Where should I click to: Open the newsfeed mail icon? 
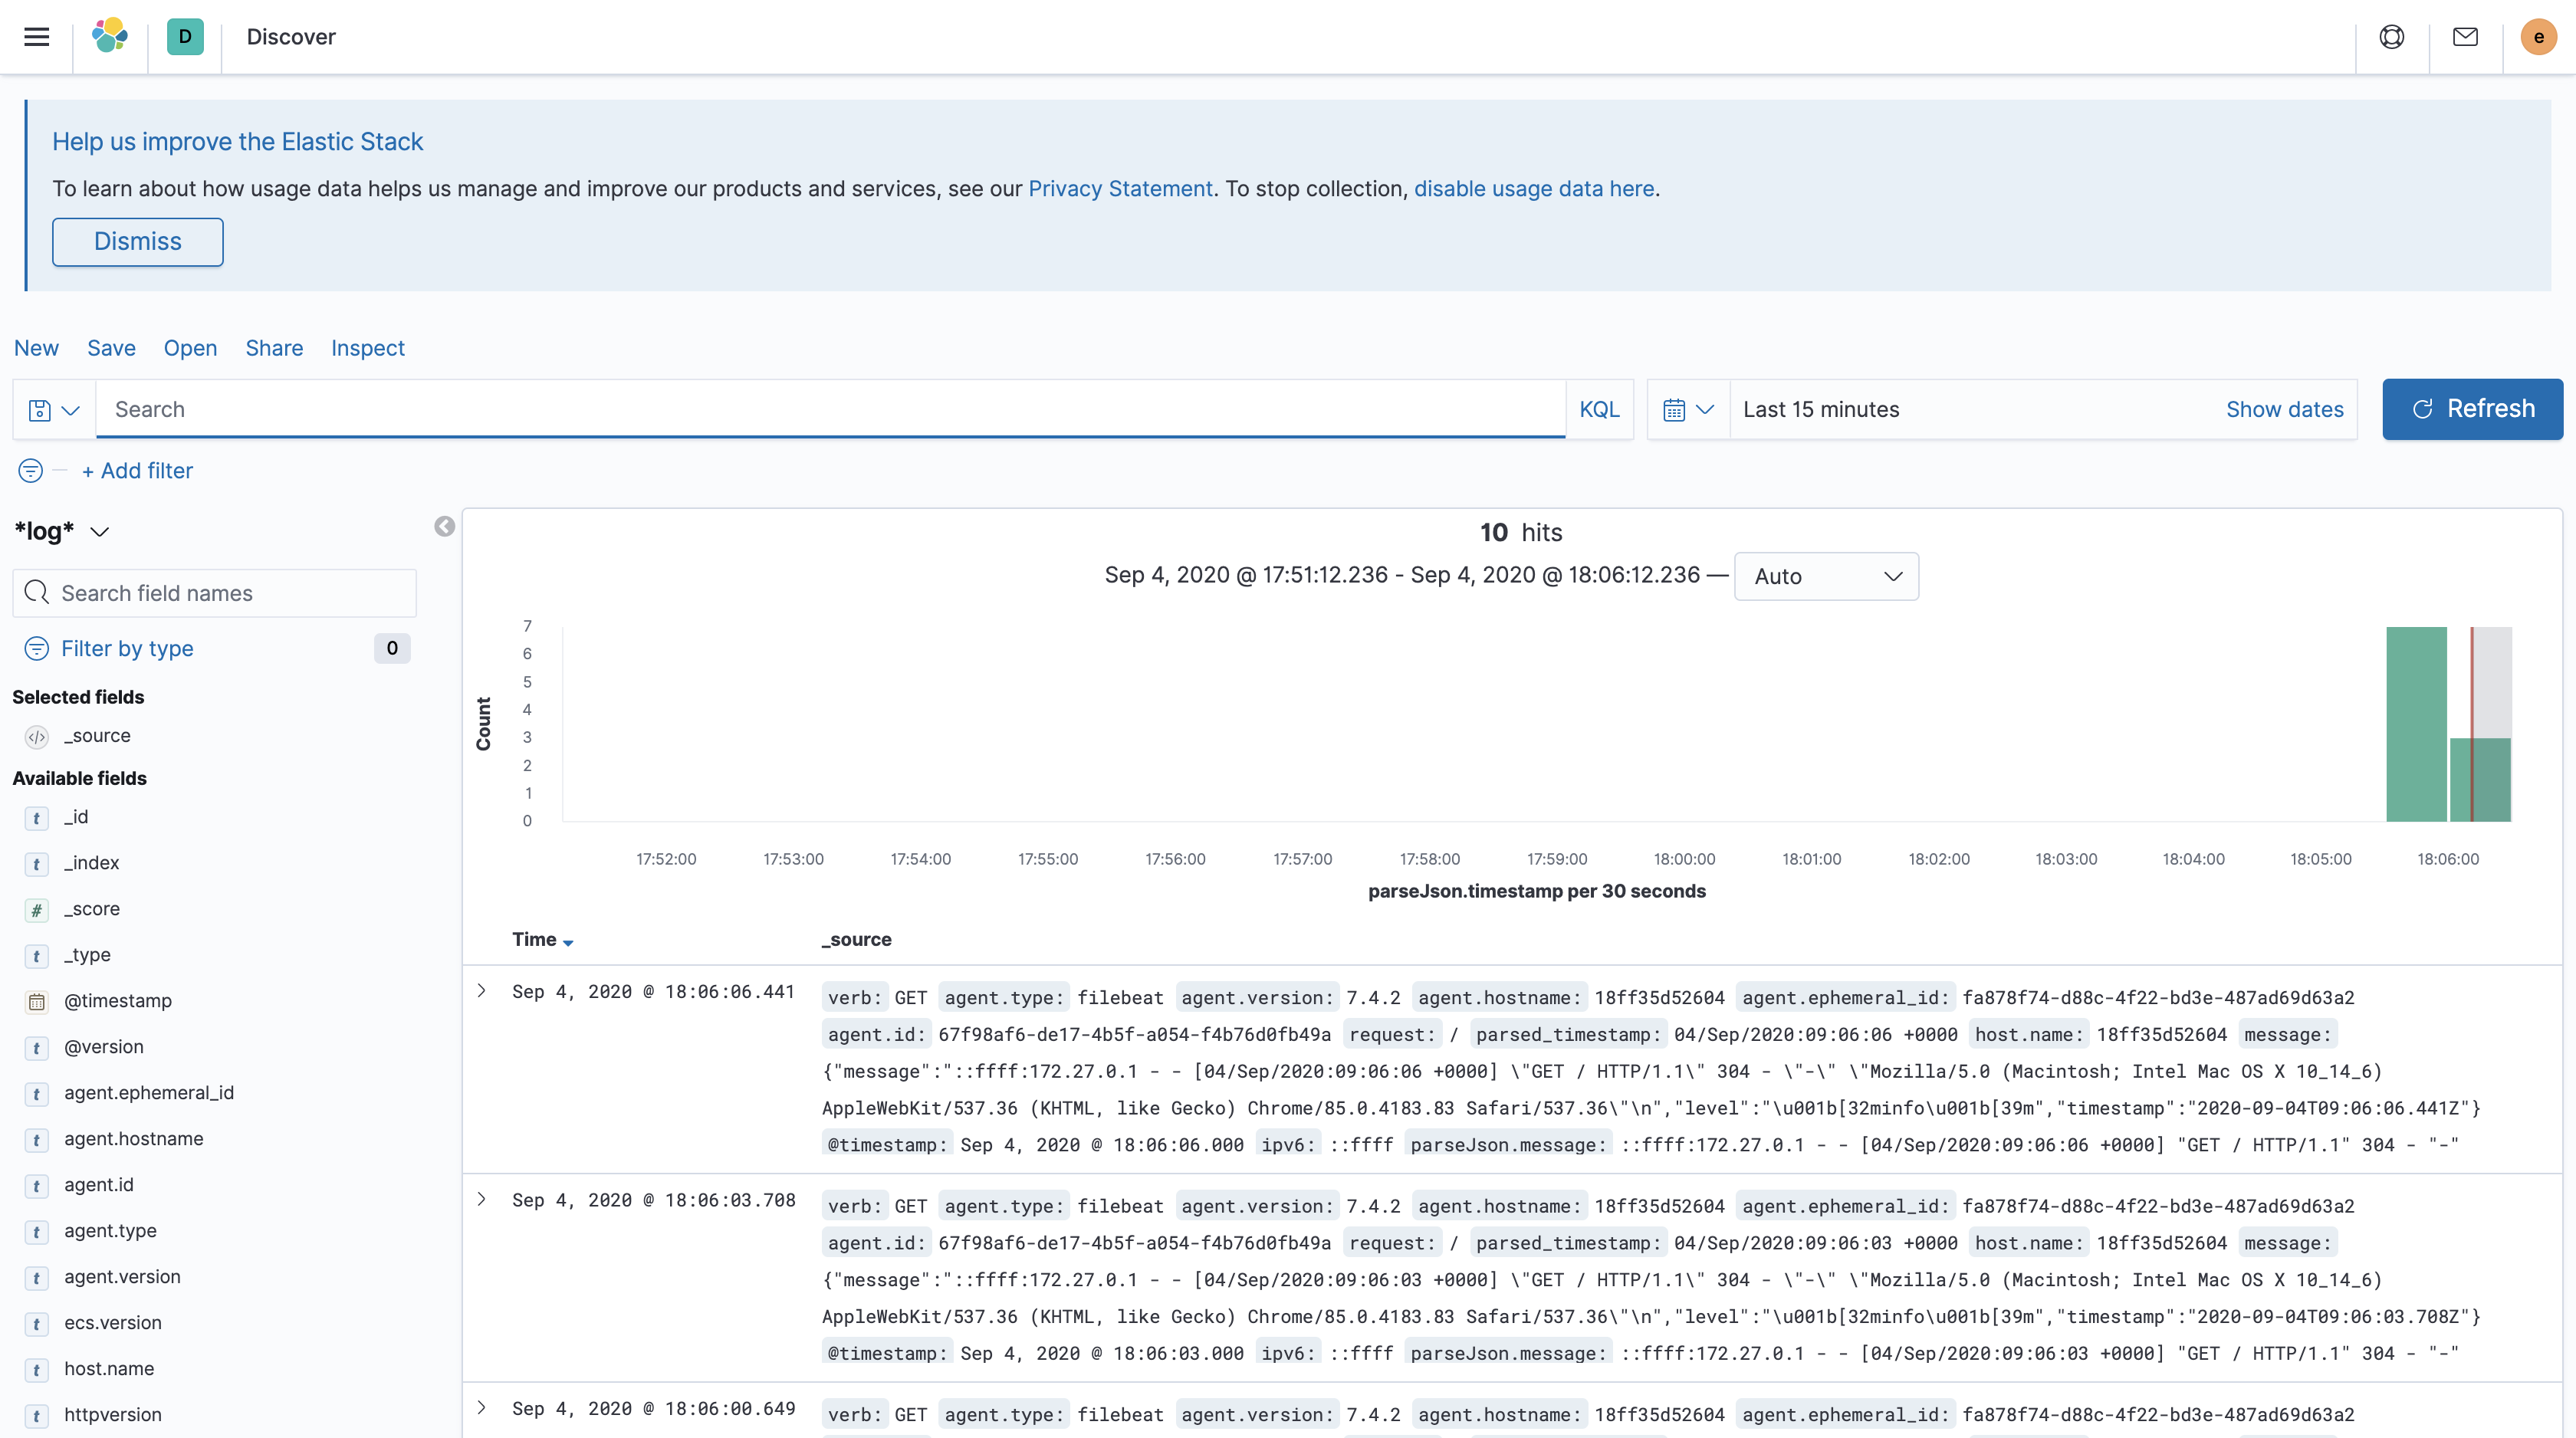(x=2466, y=37)
